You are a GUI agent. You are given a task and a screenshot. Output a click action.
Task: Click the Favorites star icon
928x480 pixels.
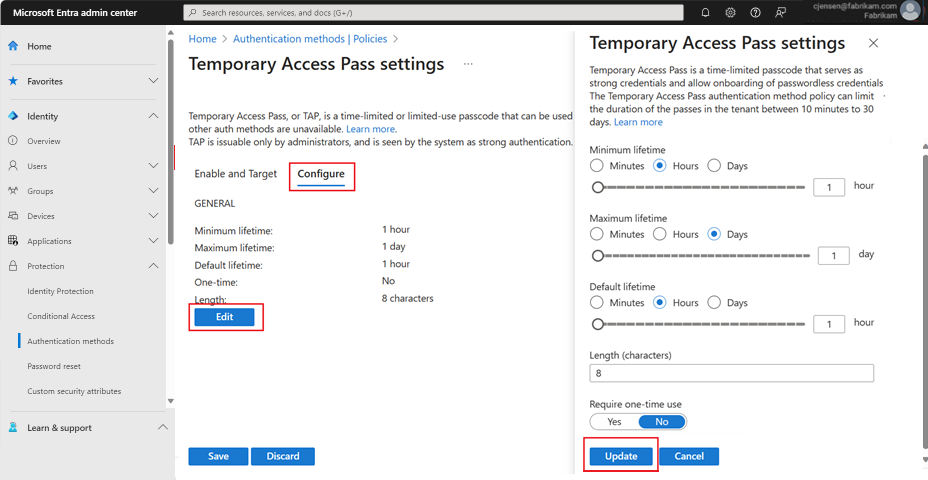pos(13,81)
